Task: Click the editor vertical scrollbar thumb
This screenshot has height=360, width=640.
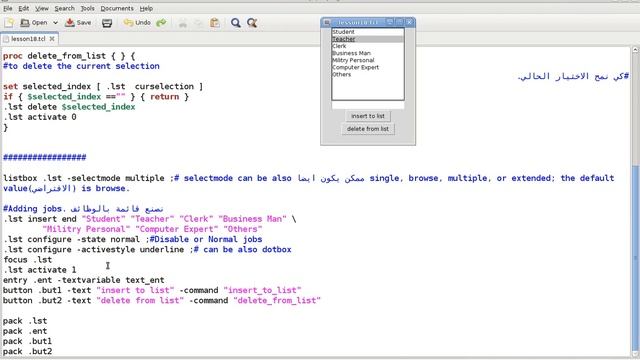Action: tap(636, 259)
